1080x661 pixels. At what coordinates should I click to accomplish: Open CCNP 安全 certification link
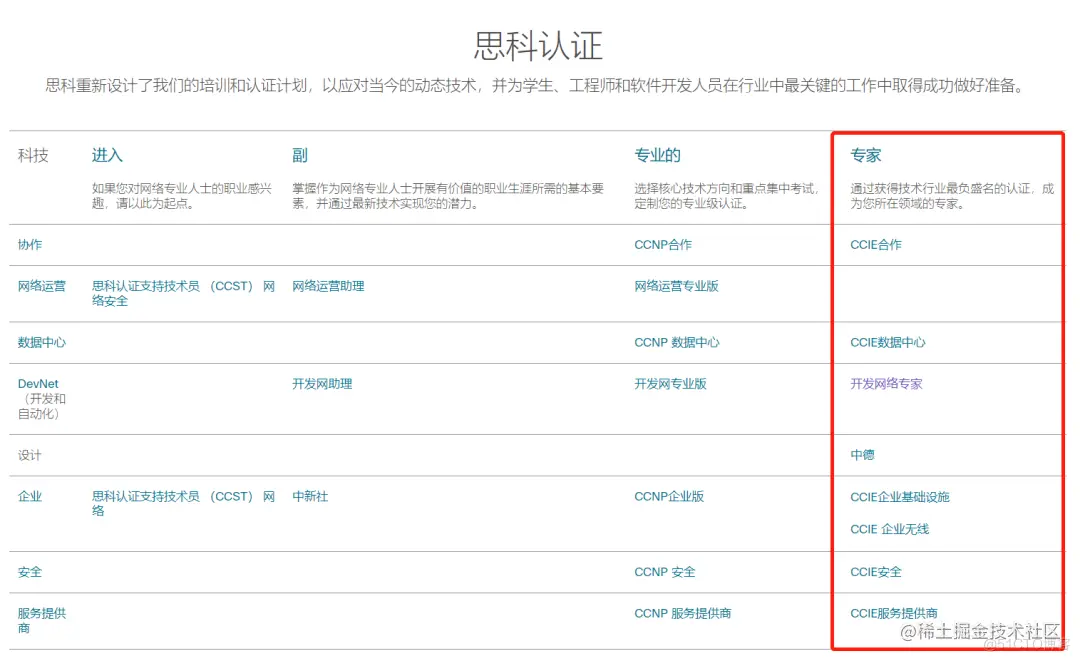[665, 573]
